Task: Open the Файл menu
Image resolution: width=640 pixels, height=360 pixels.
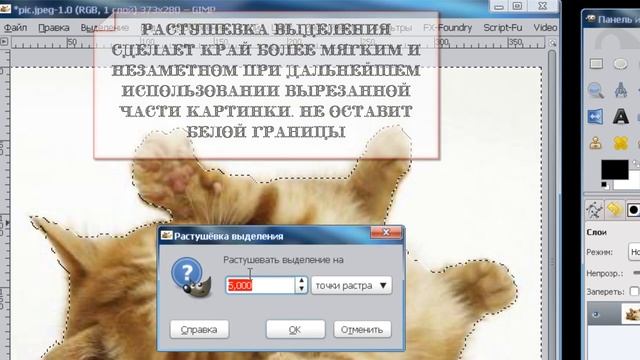Action: point(16,28)
